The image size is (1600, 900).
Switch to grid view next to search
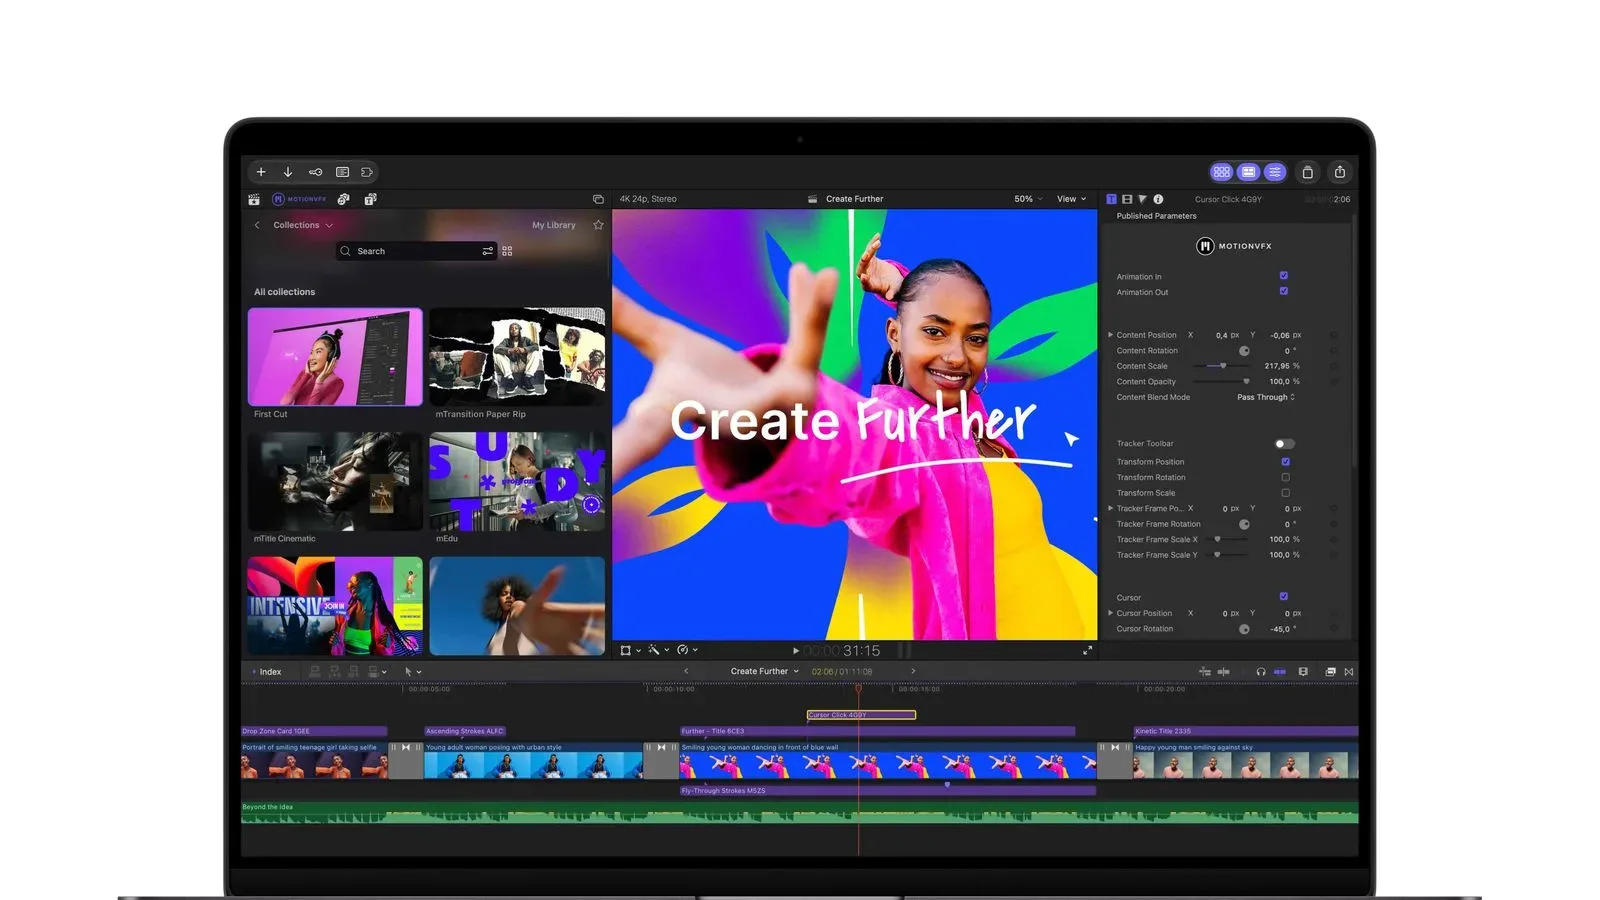(x=507, y=251)
